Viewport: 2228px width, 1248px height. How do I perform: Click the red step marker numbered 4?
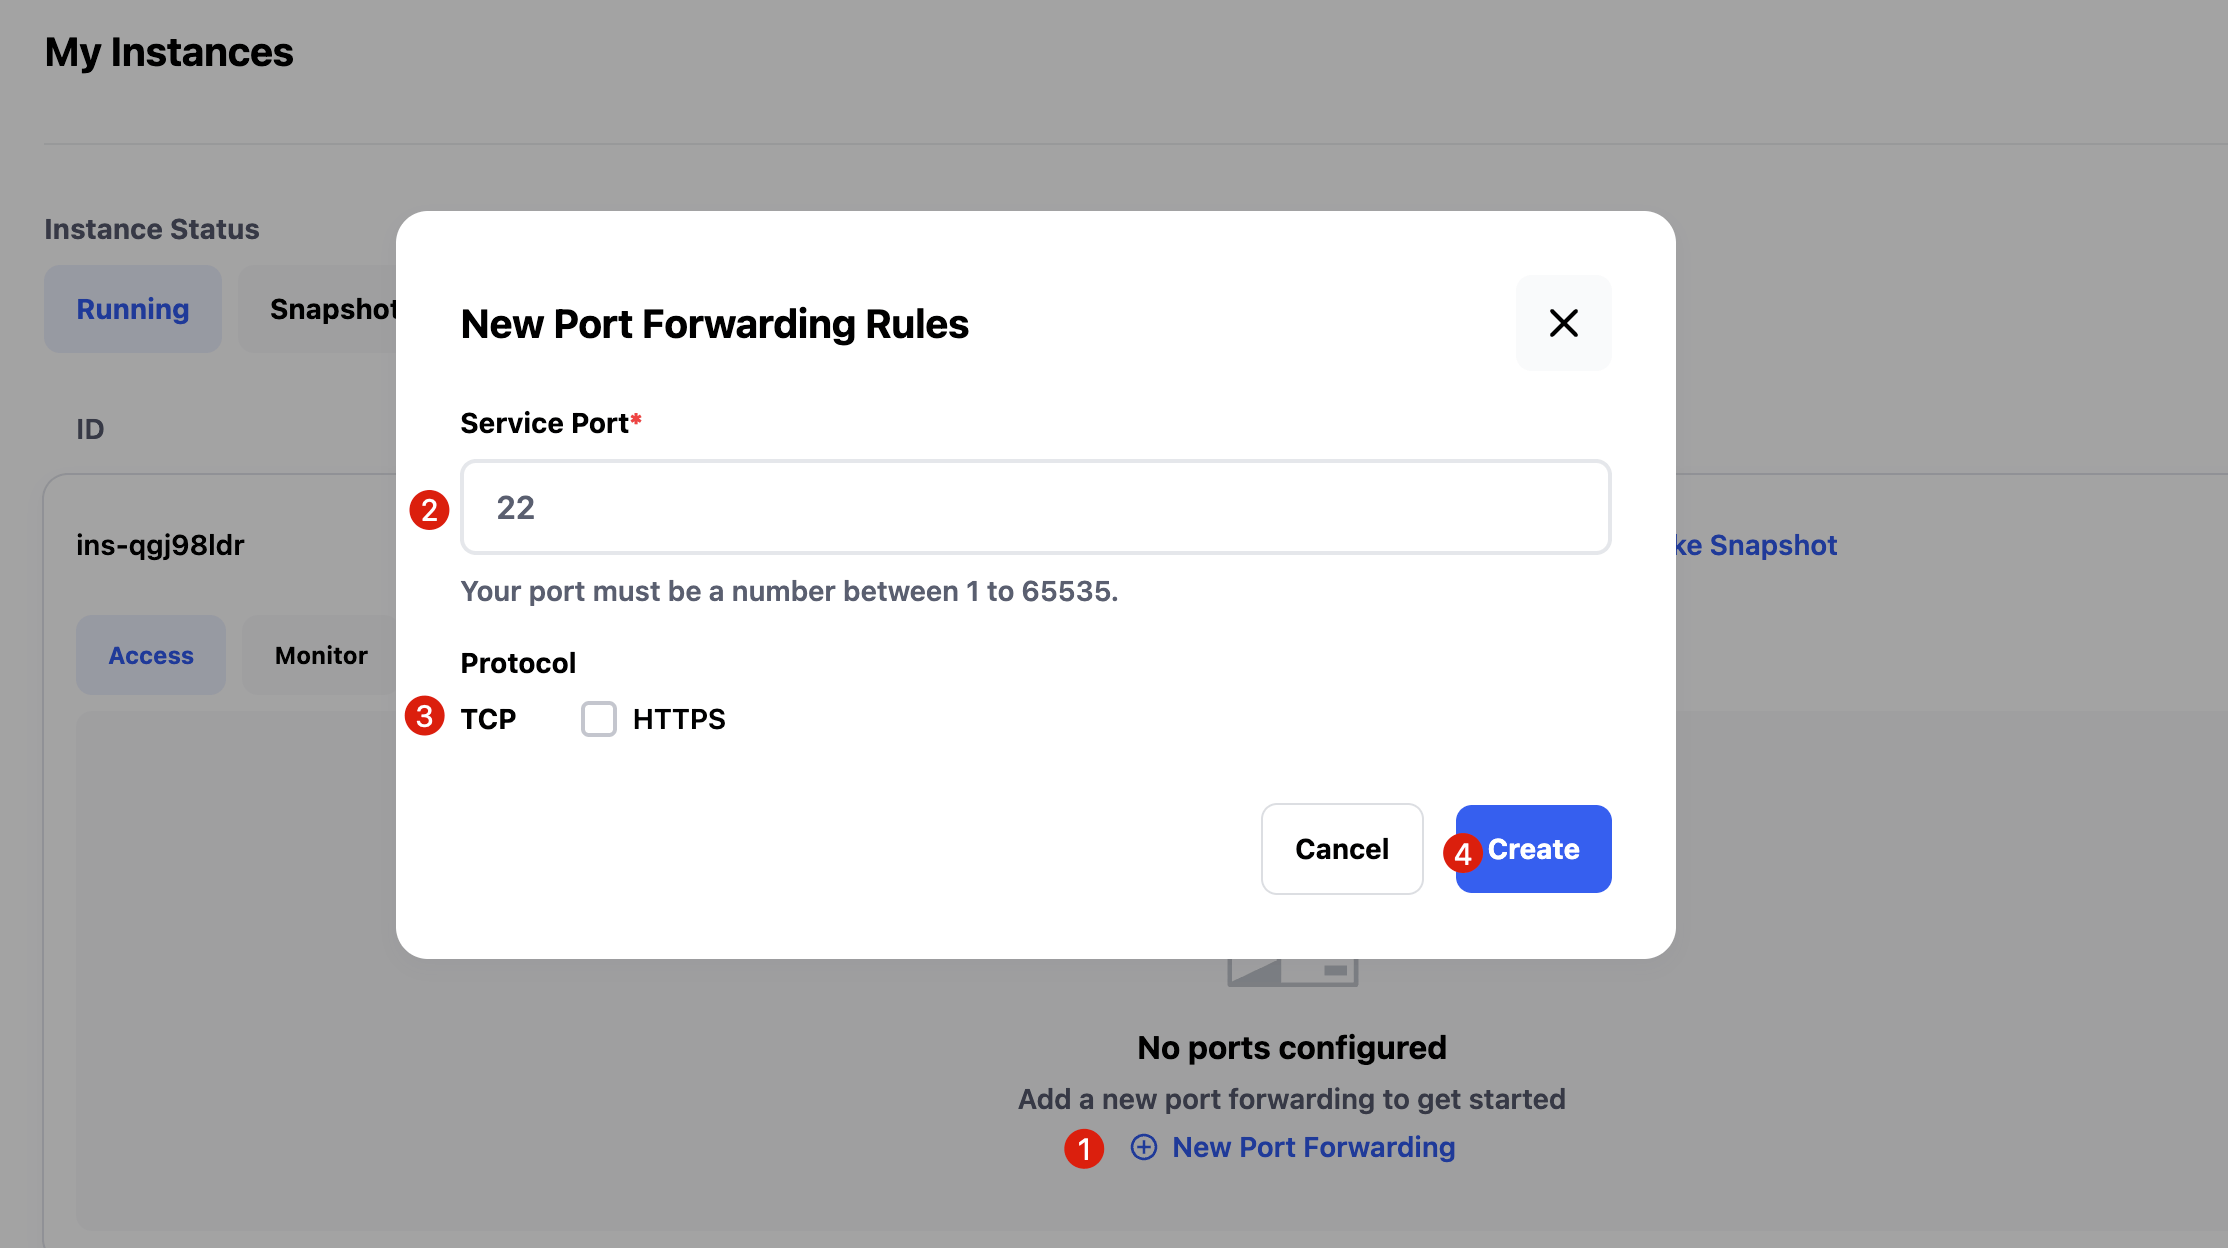coord(1462,854)
